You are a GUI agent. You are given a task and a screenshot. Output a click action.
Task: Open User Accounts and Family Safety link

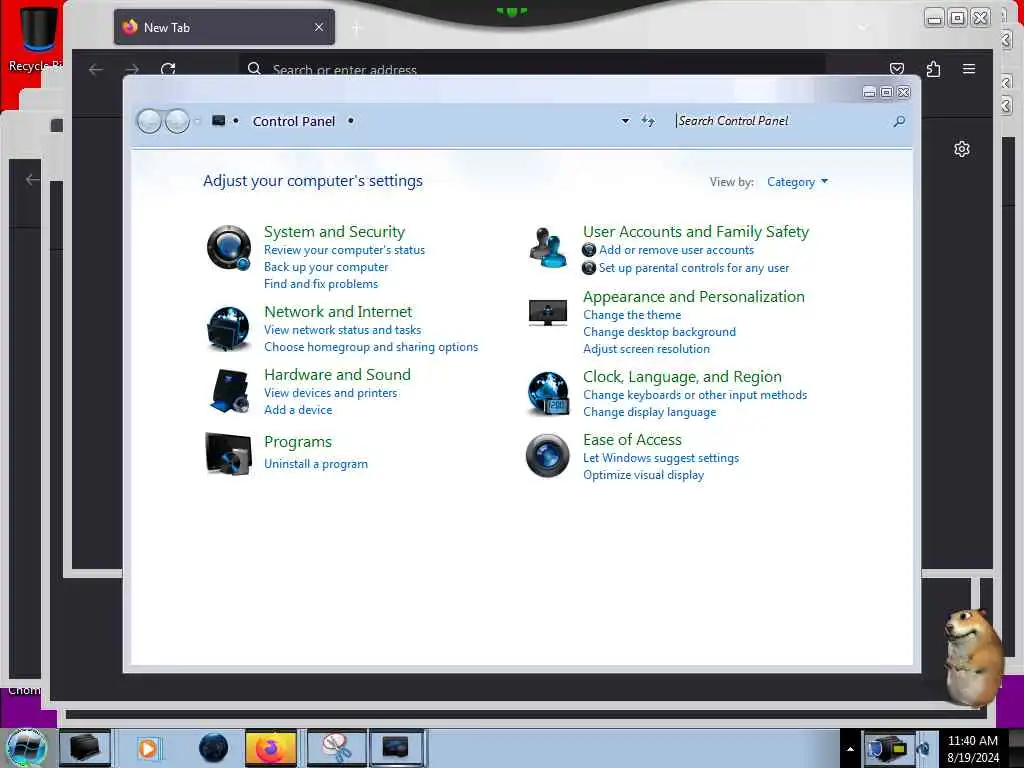696,232
